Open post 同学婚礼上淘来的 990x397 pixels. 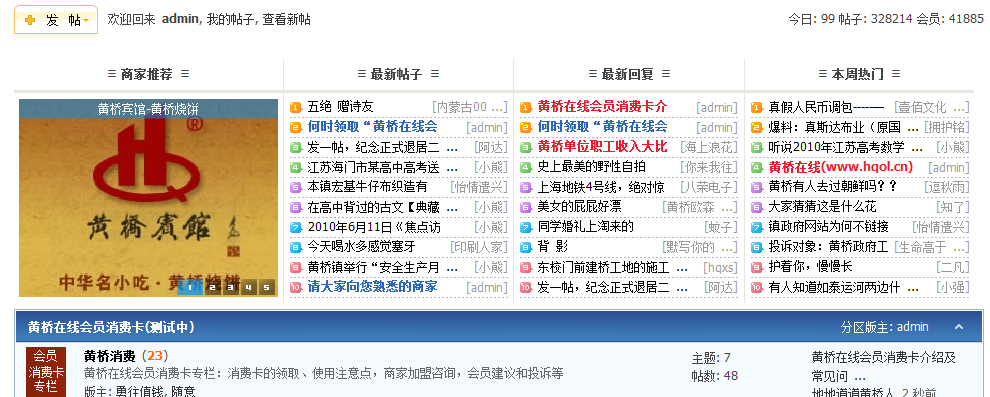click(585, 226)
